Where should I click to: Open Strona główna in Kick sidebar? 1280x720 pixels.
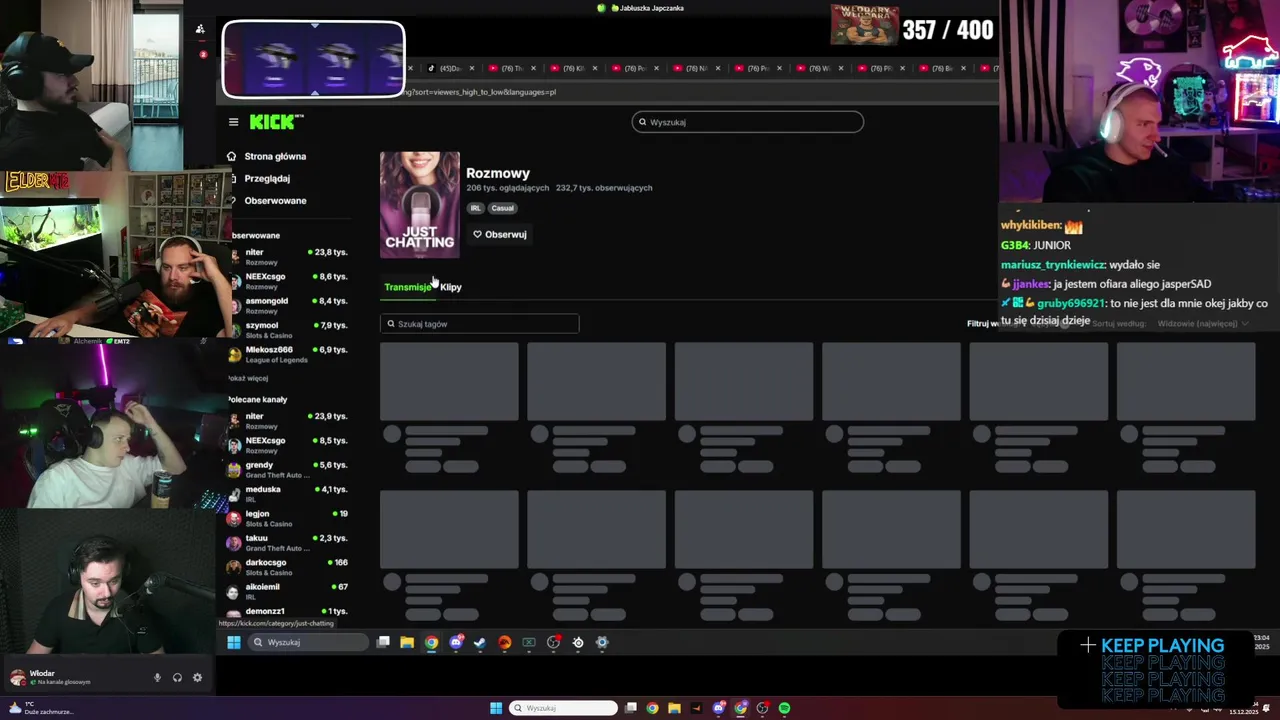tap(275, 156)
